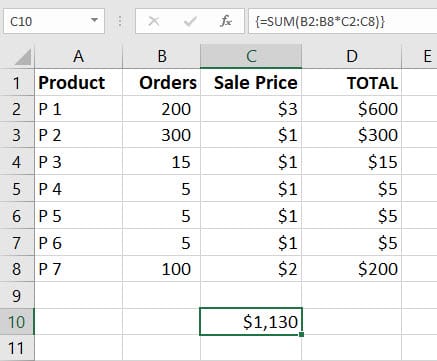437x361 pixels.
Task: Select column D header
Action: [x=352, y=56]
